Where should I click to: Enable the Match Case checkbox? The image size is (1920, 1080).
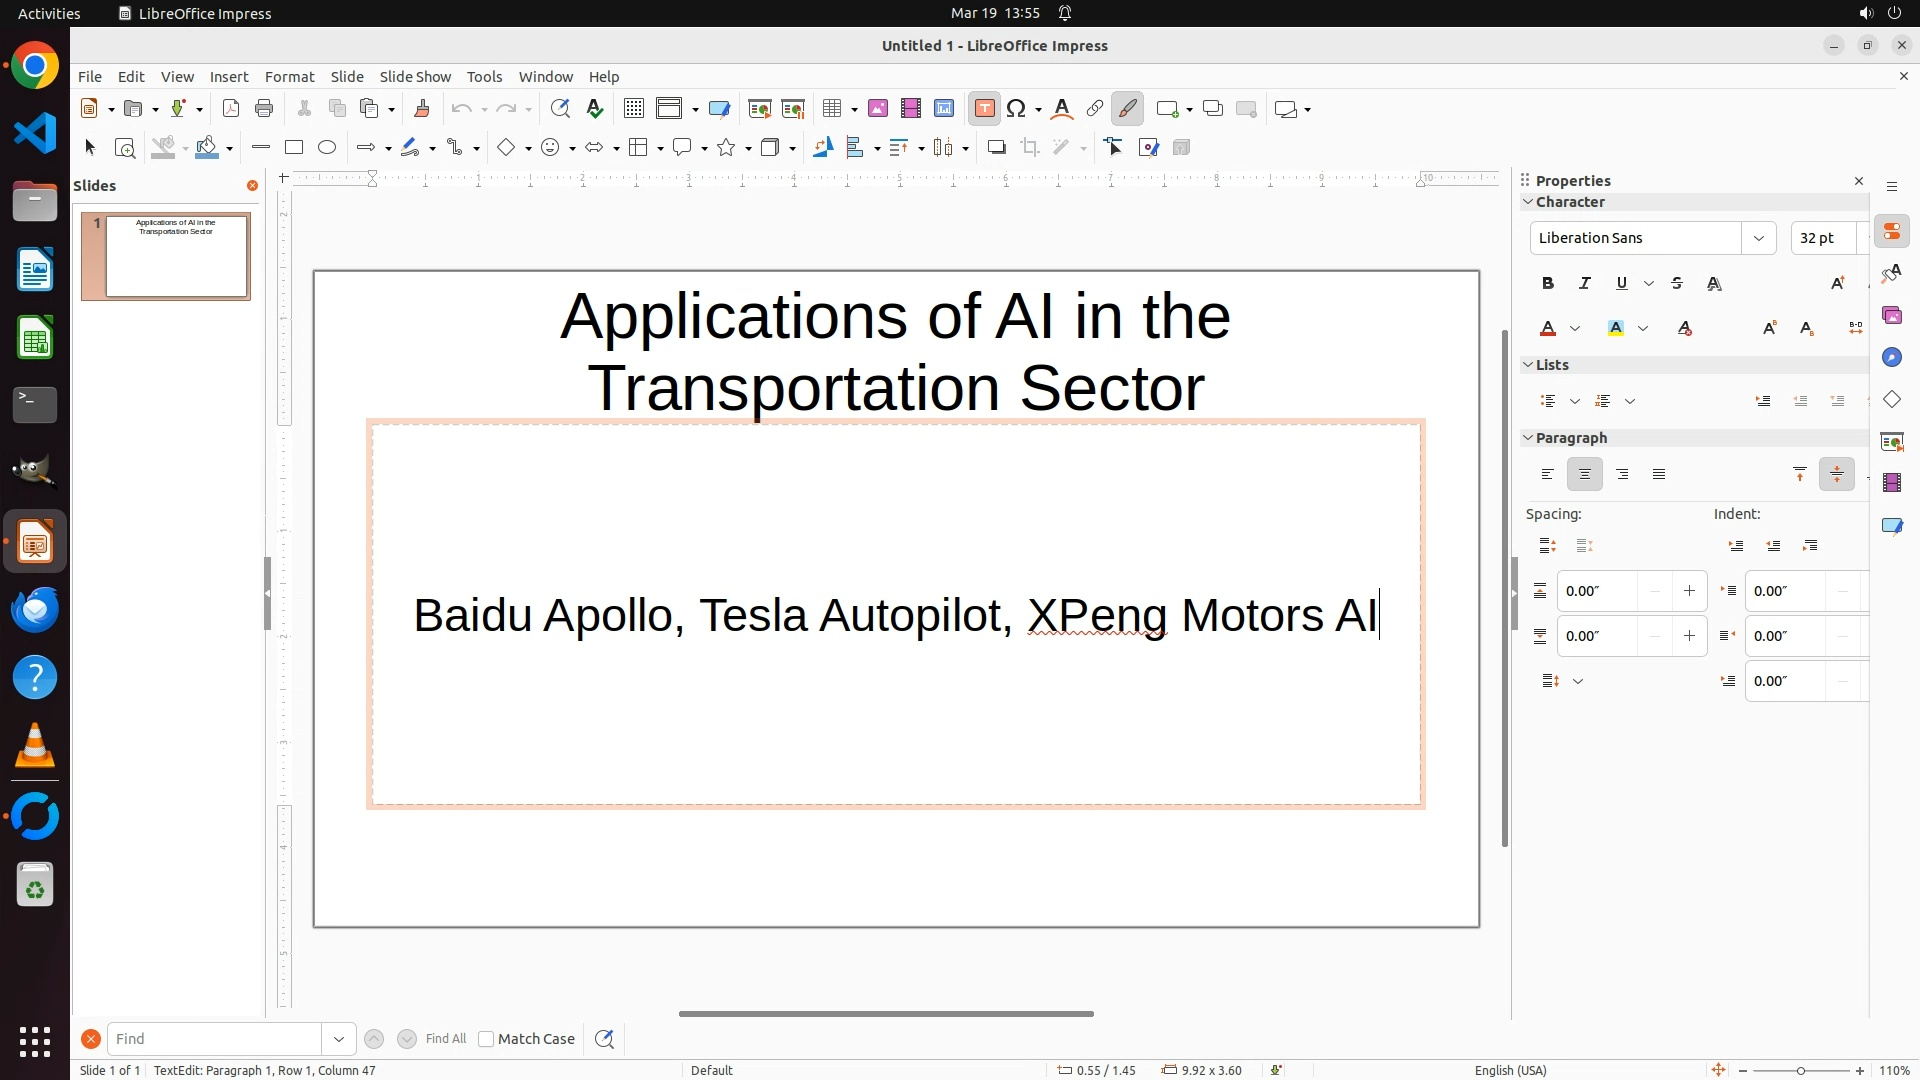486,1039
